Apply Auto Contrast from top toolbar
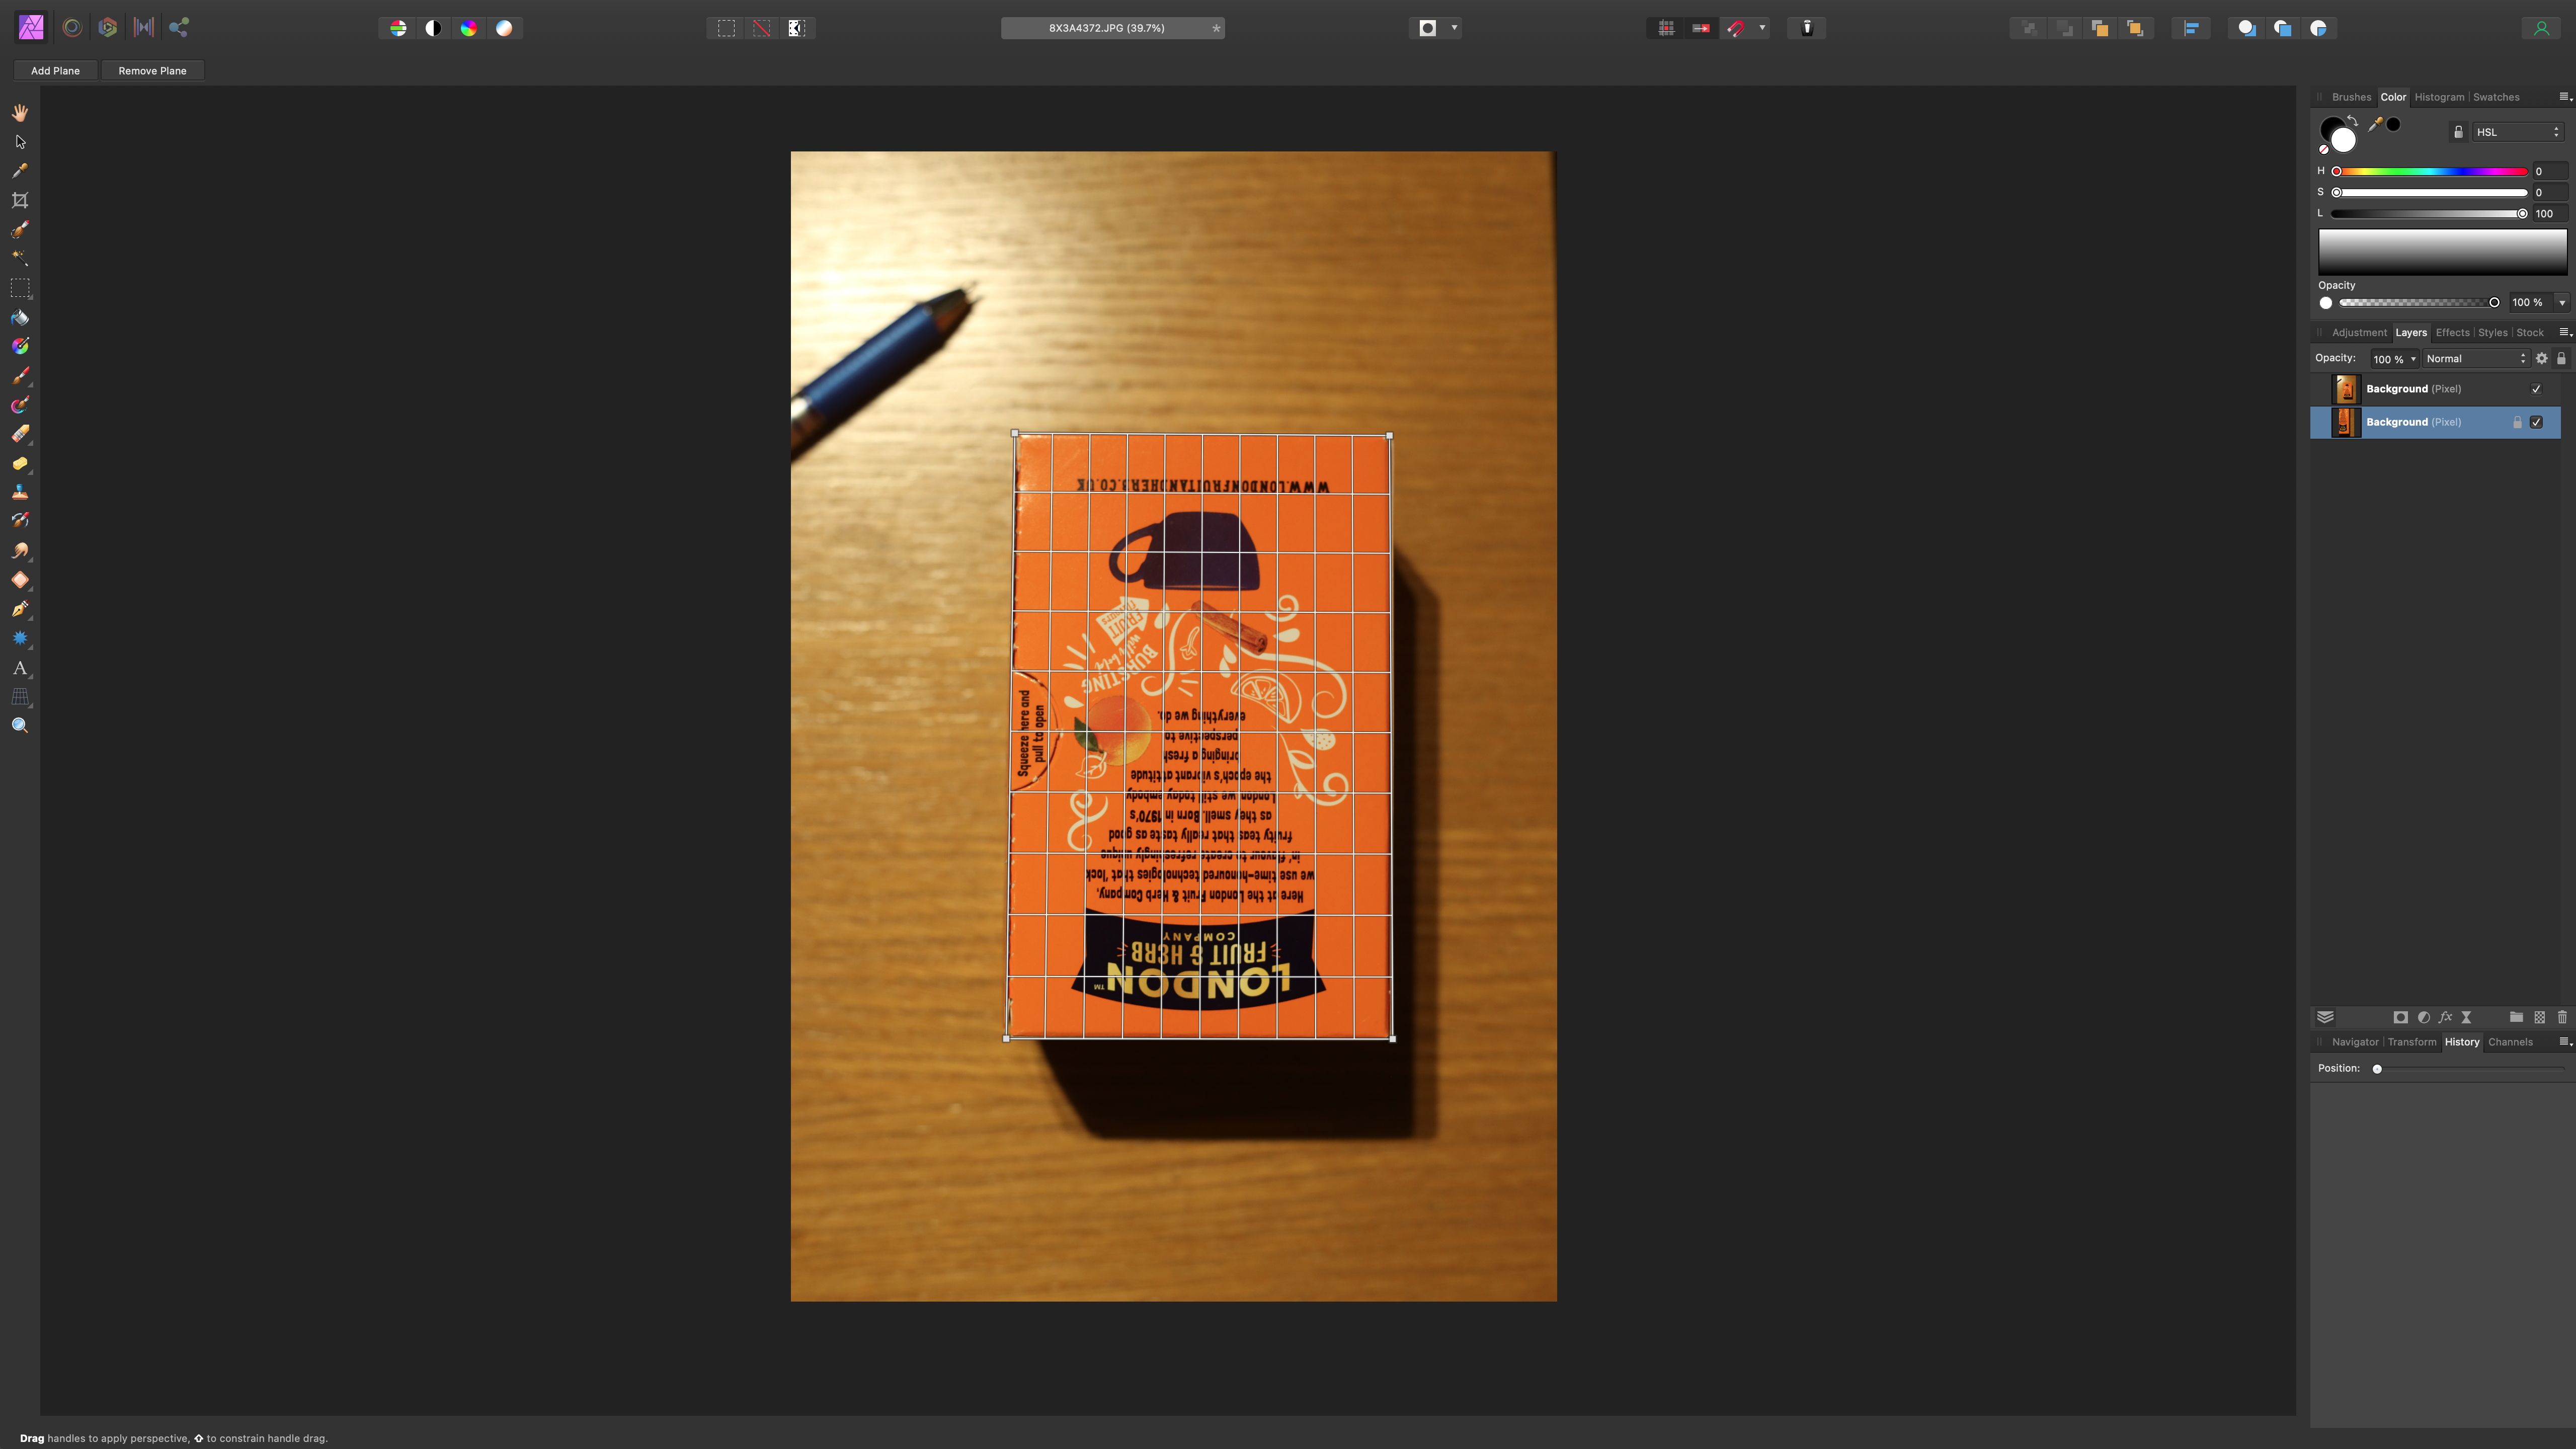 tap(433, 28)
